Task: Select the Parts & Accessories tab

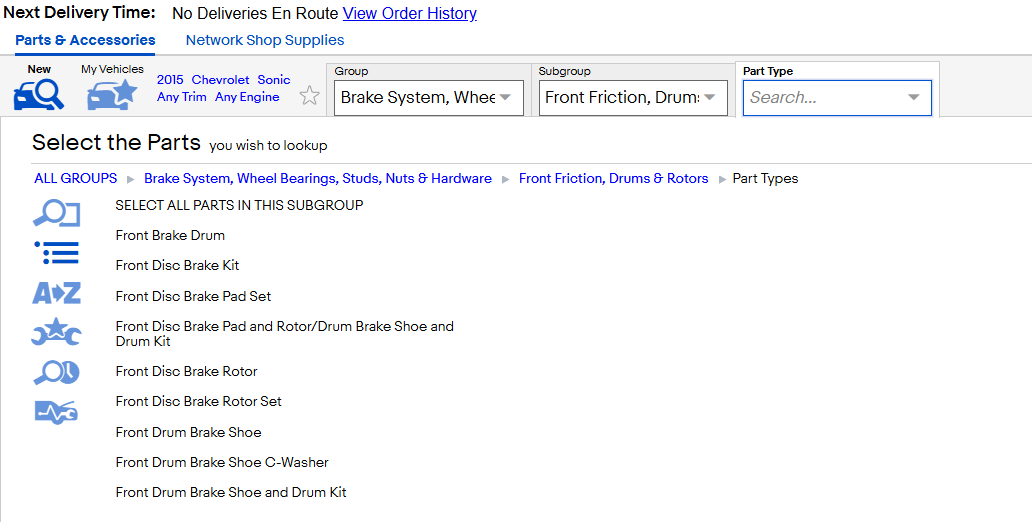Action: click(86, 40)
